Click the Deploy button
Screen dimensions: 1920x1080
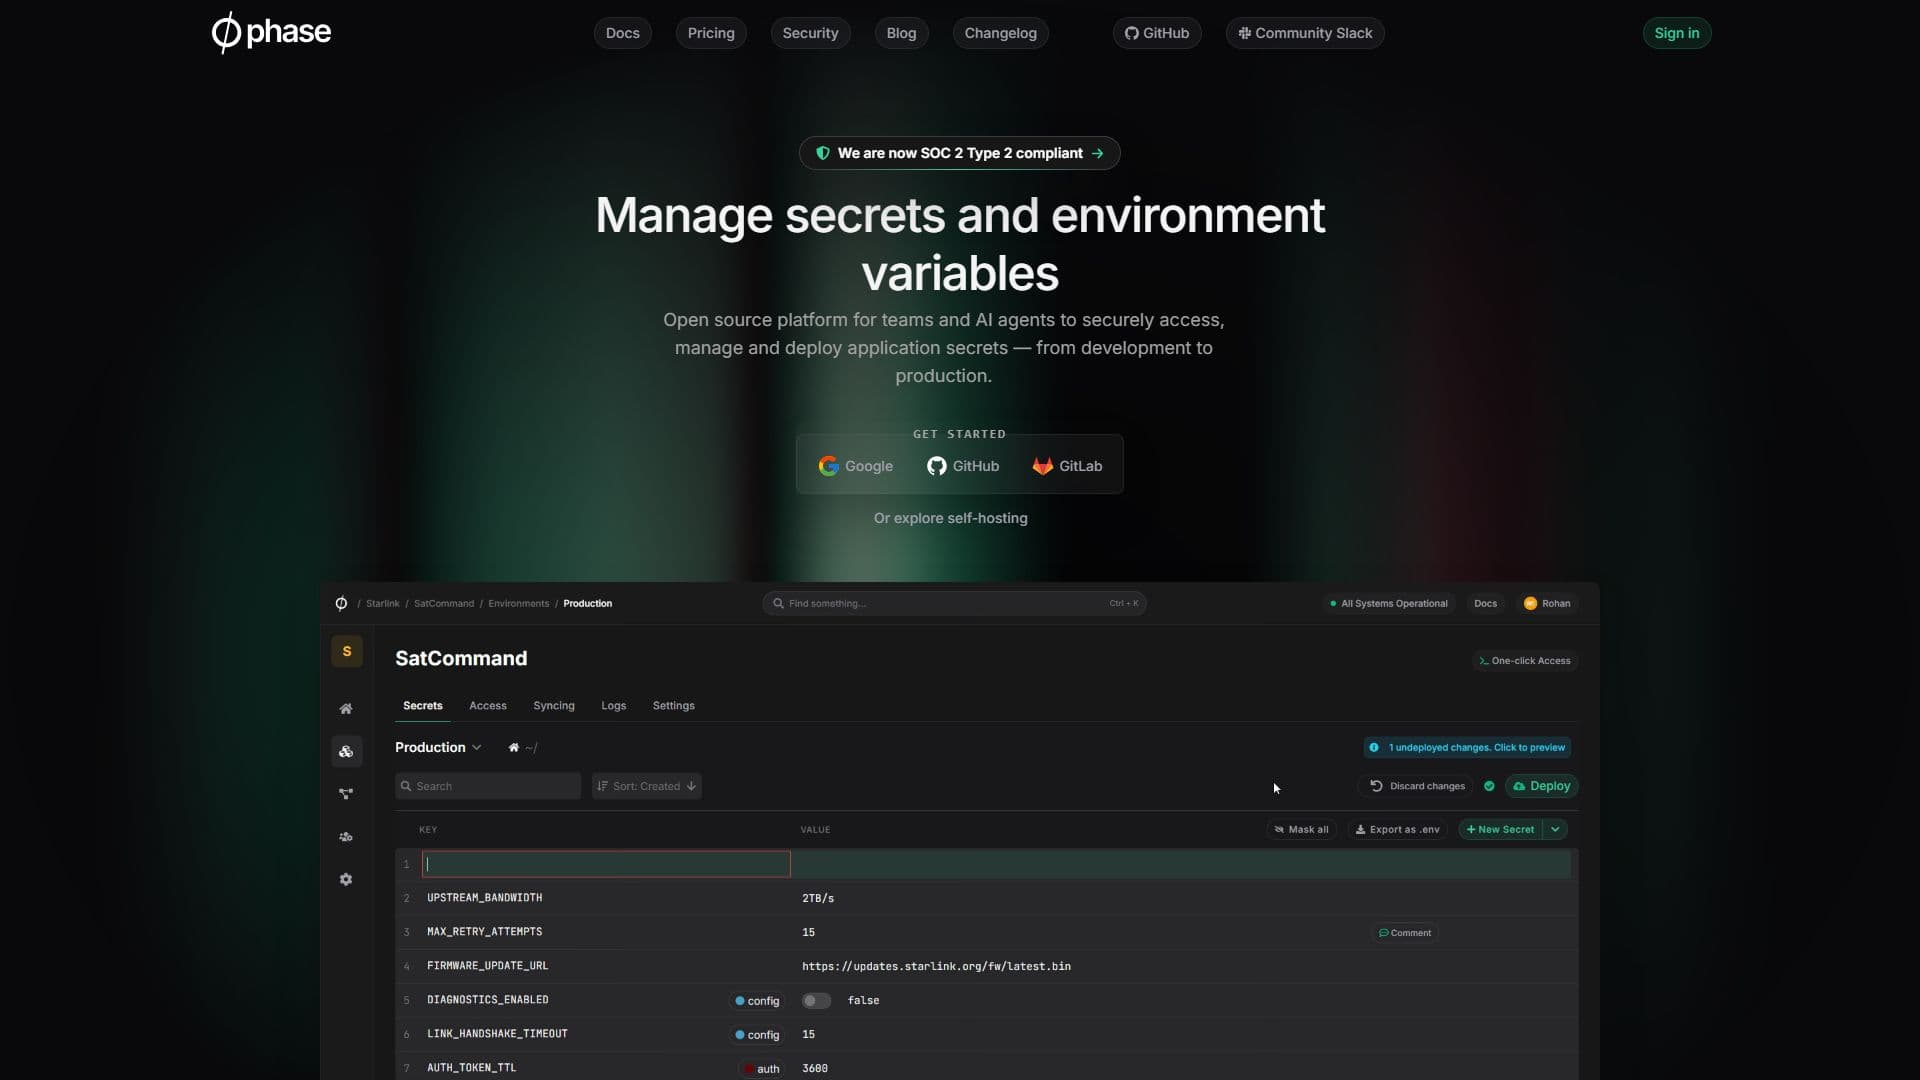(x=1541, y=786)
